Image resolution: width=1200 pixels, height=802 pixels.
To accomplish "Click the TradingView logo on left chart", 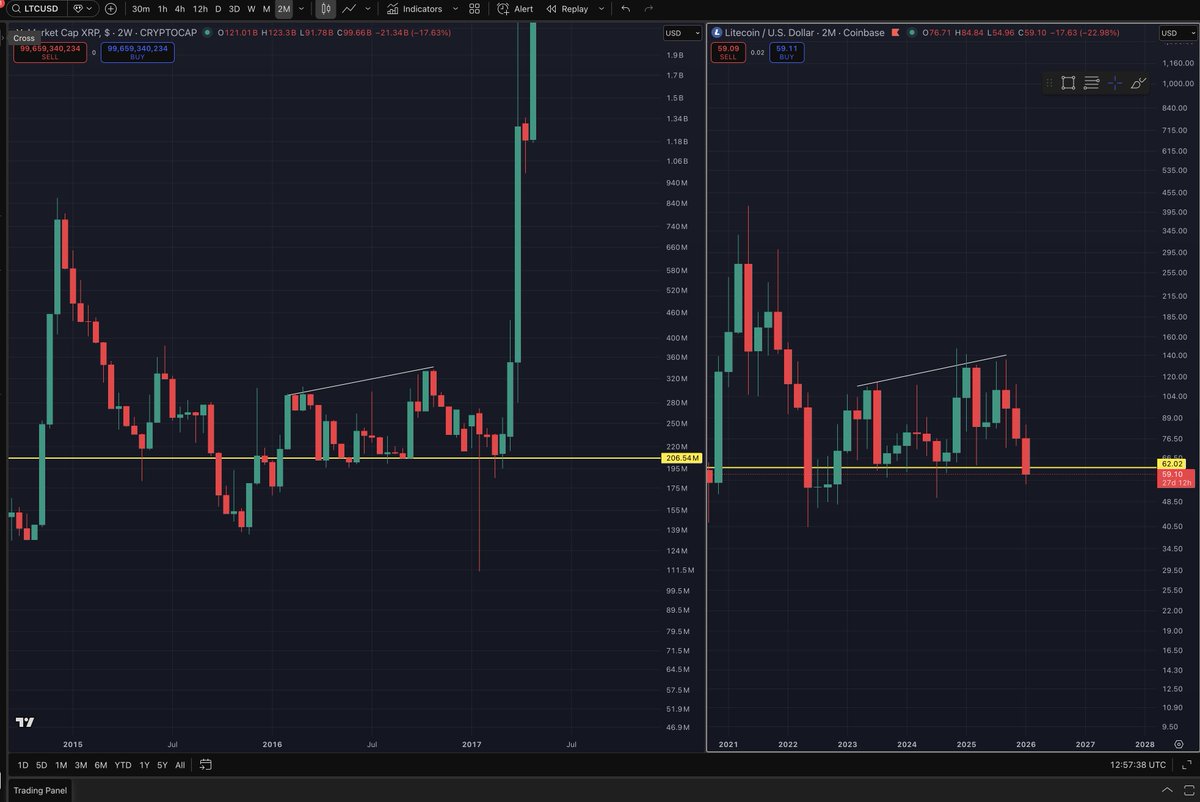I will click(26, 723).
